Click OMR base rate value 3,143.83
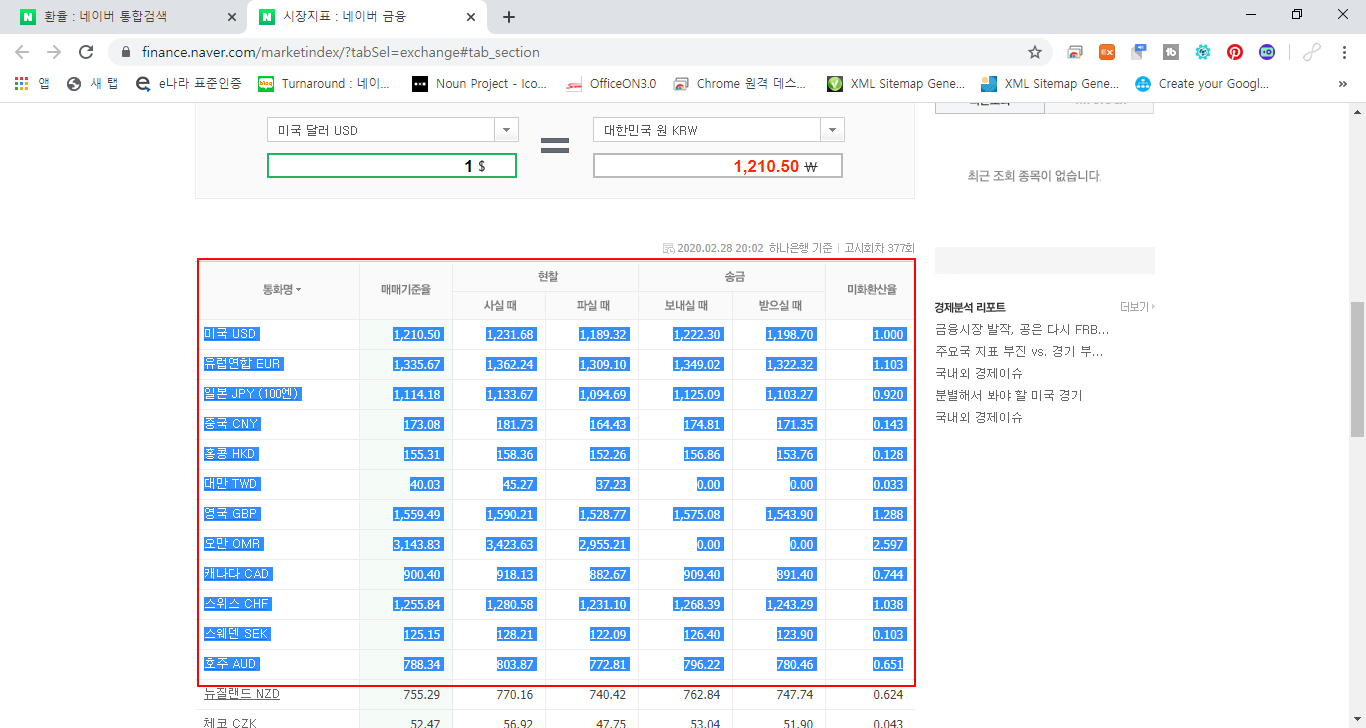 pyautogui.click(x=417, y=544)
